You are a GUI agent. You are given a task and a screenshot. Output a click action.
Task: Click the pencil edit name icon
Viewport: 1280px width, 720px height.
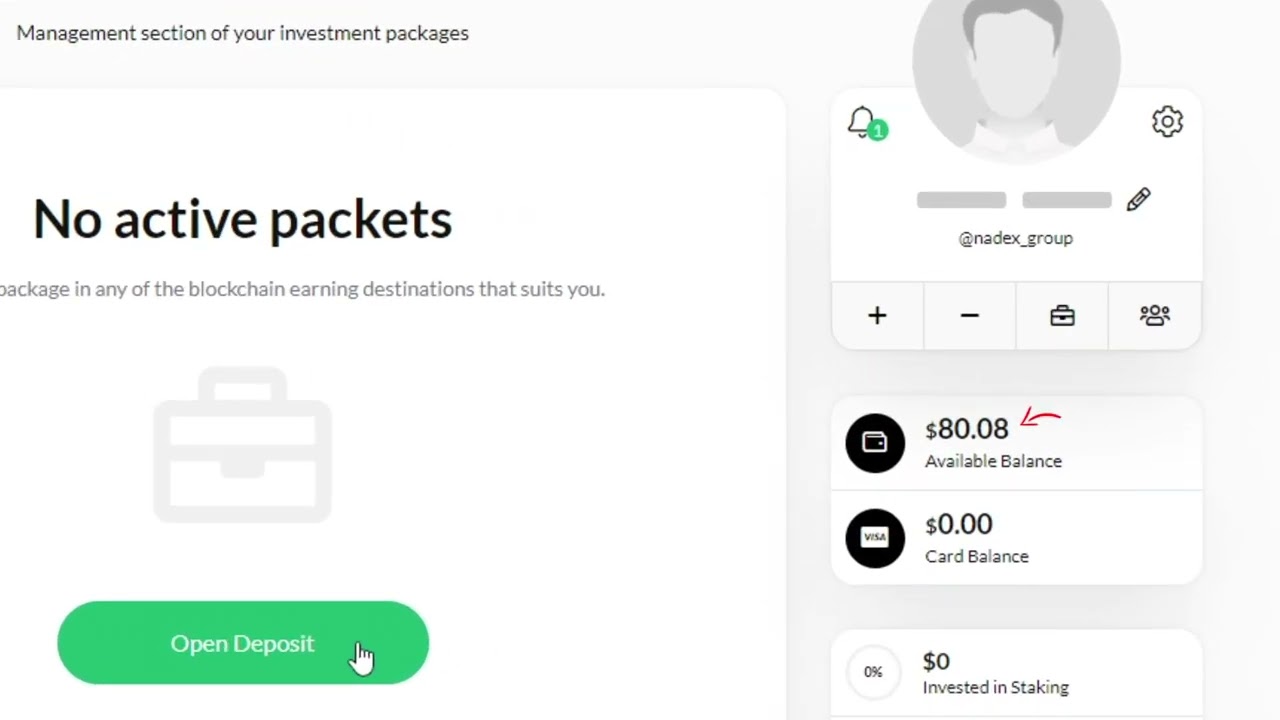click(1138, 200)
